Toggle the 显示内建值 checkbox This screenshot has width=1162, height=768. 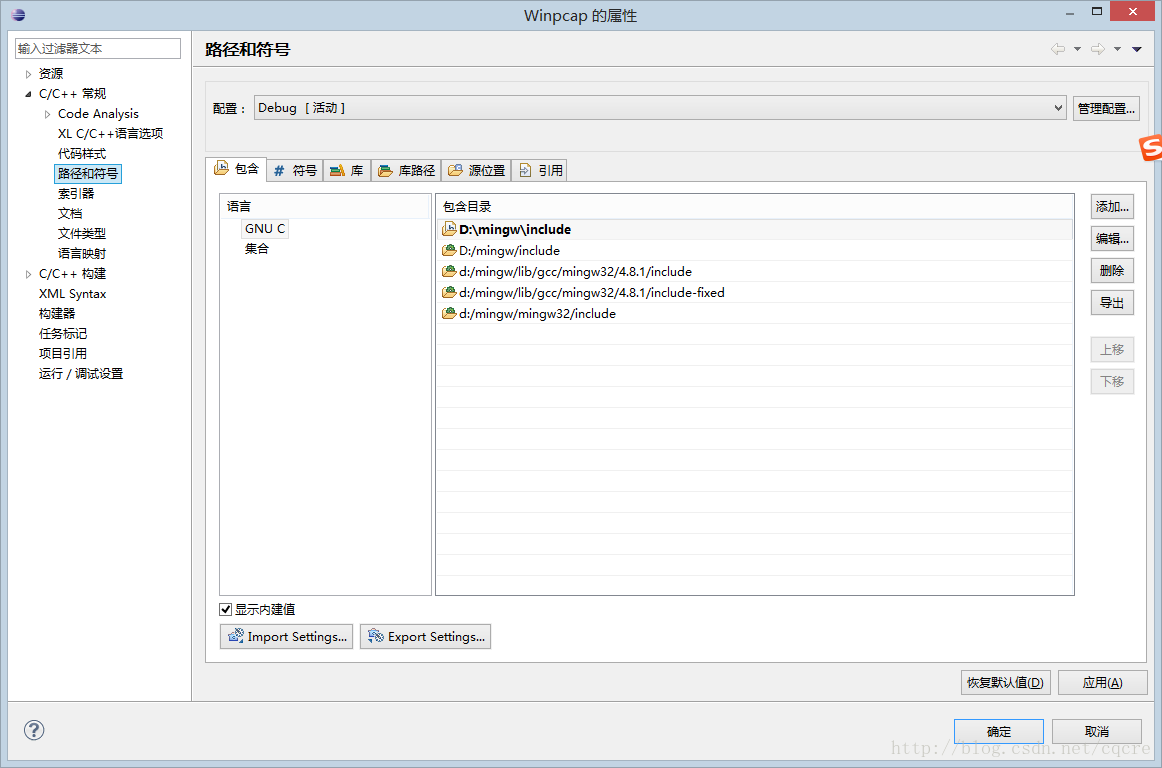[225, 609]
